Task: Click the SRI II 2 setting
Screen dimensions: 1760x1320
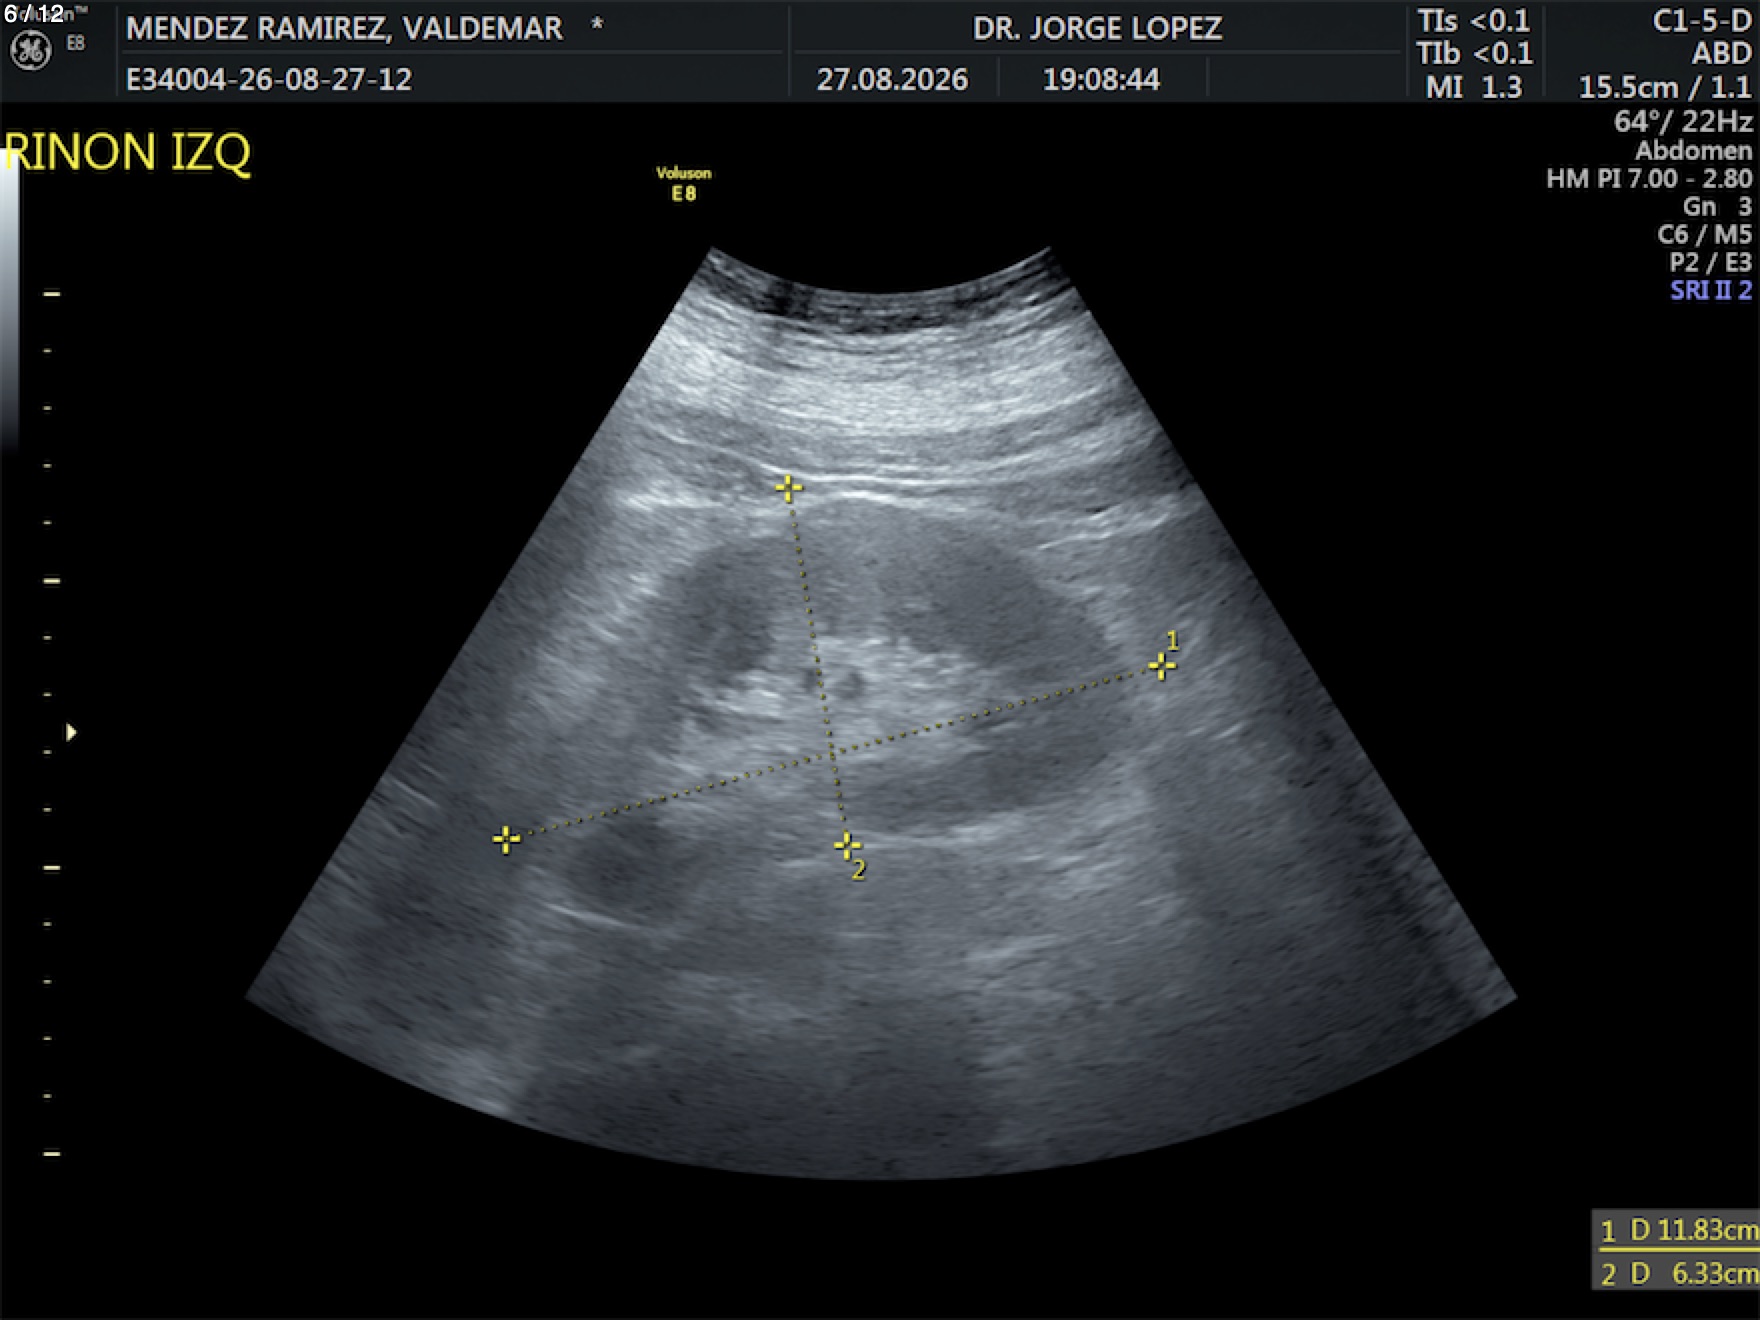Action: (x=1711, y=290)
